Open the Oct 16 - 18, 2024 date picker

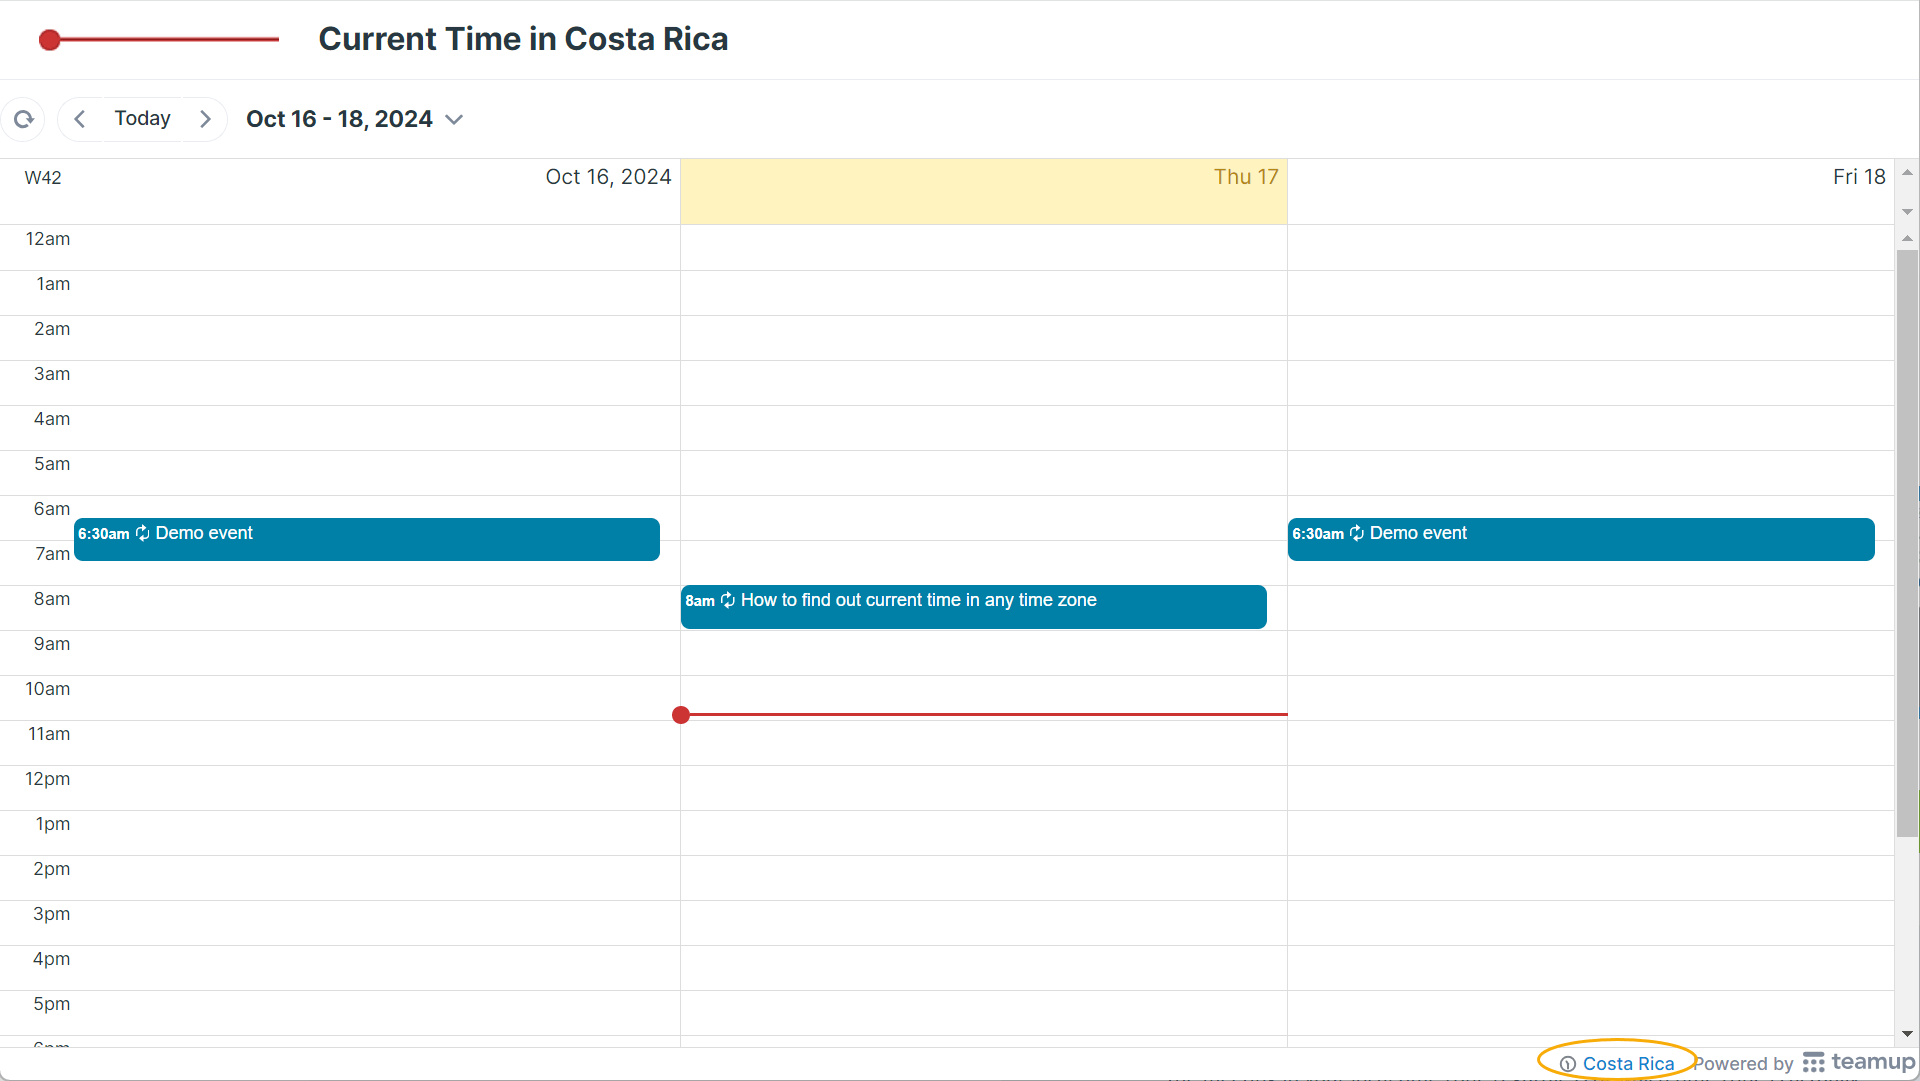tap(339, 119)
